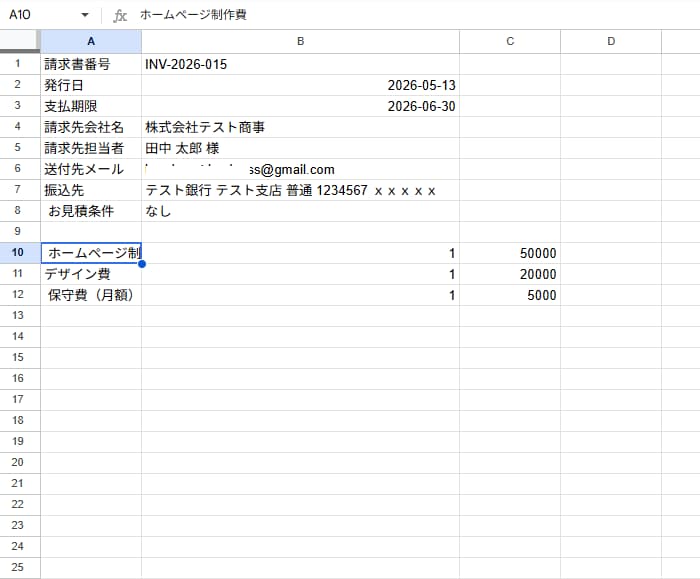Select column A header
Screen dimensions: 700x579
[x=91, y=42]
